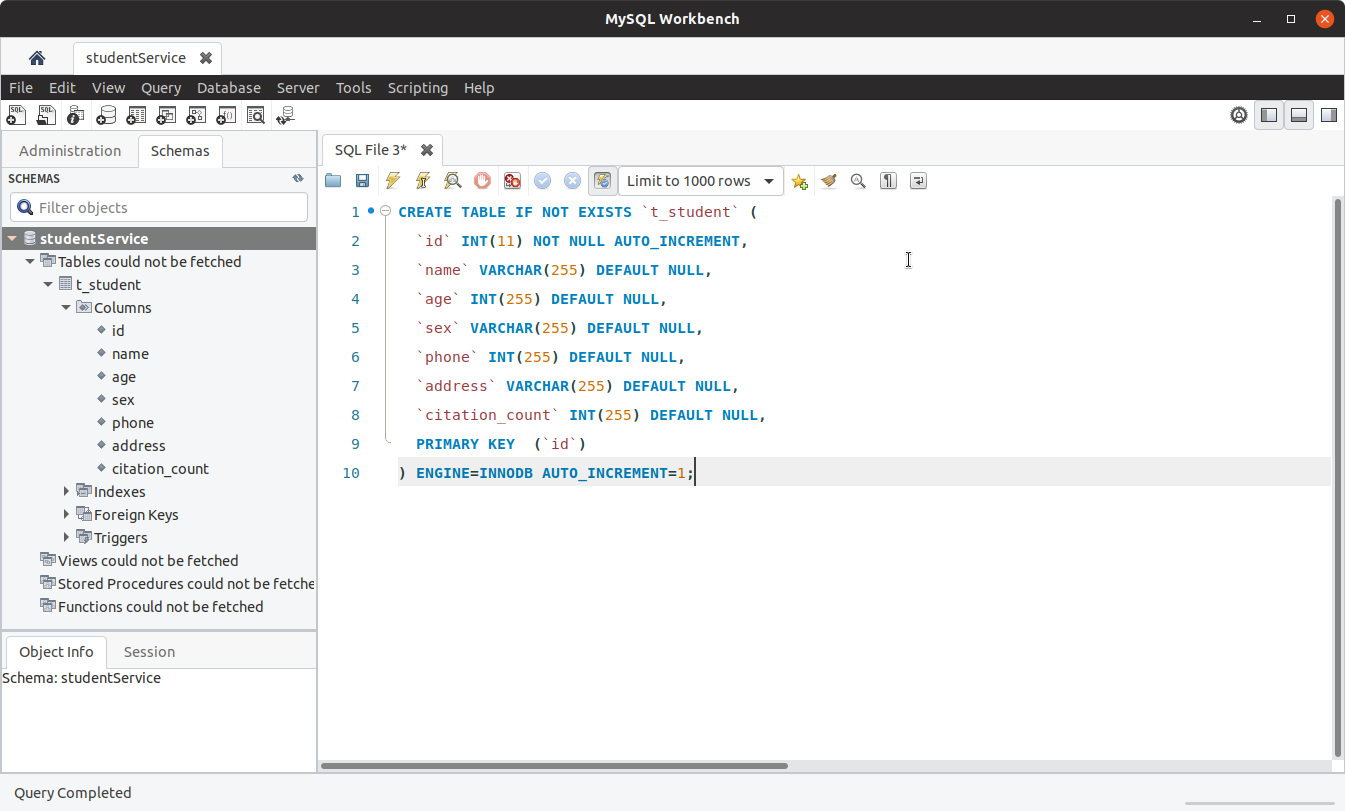Viewport: 1345px width, 811px height.
Task: Open the Database menu
Action: click(x=228, y=87)
